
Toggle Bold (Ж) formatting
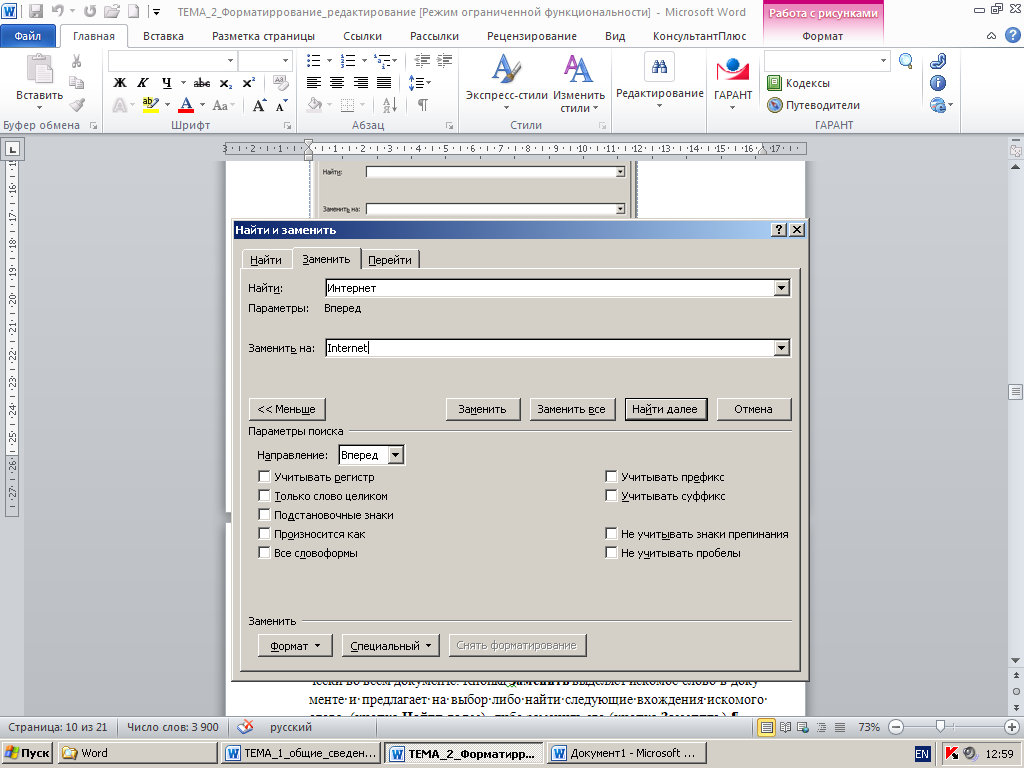(x=120, y=83)
